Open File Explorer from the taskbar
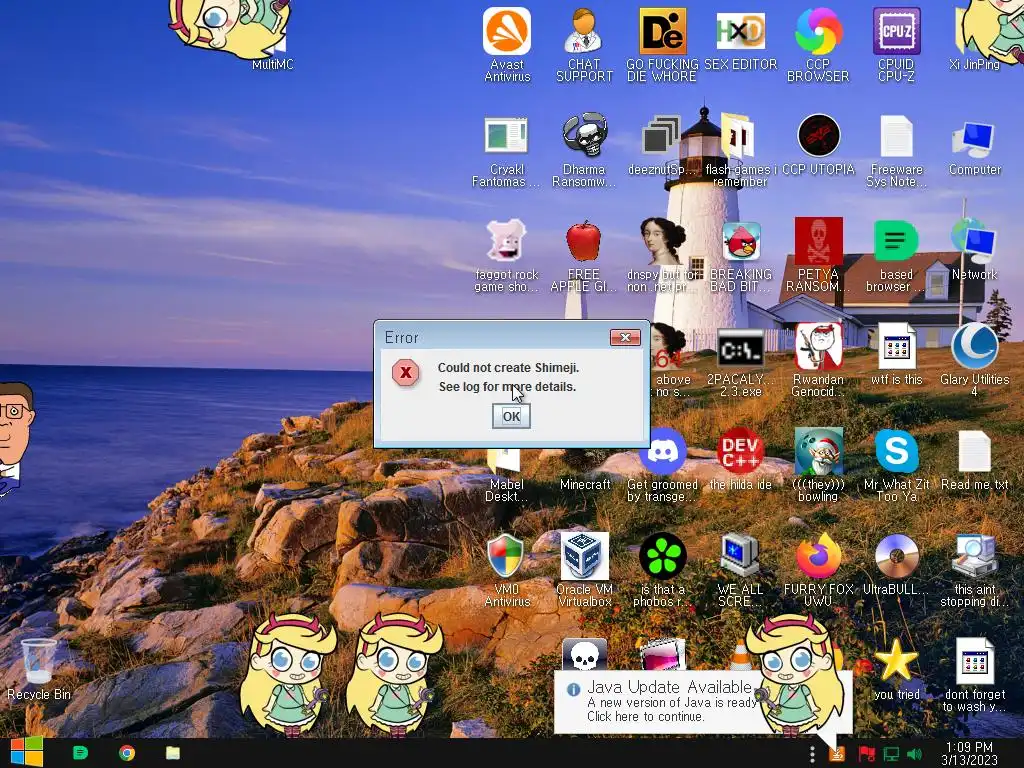The width and height of the screenshot is (1024, 768). coord(172,753)
